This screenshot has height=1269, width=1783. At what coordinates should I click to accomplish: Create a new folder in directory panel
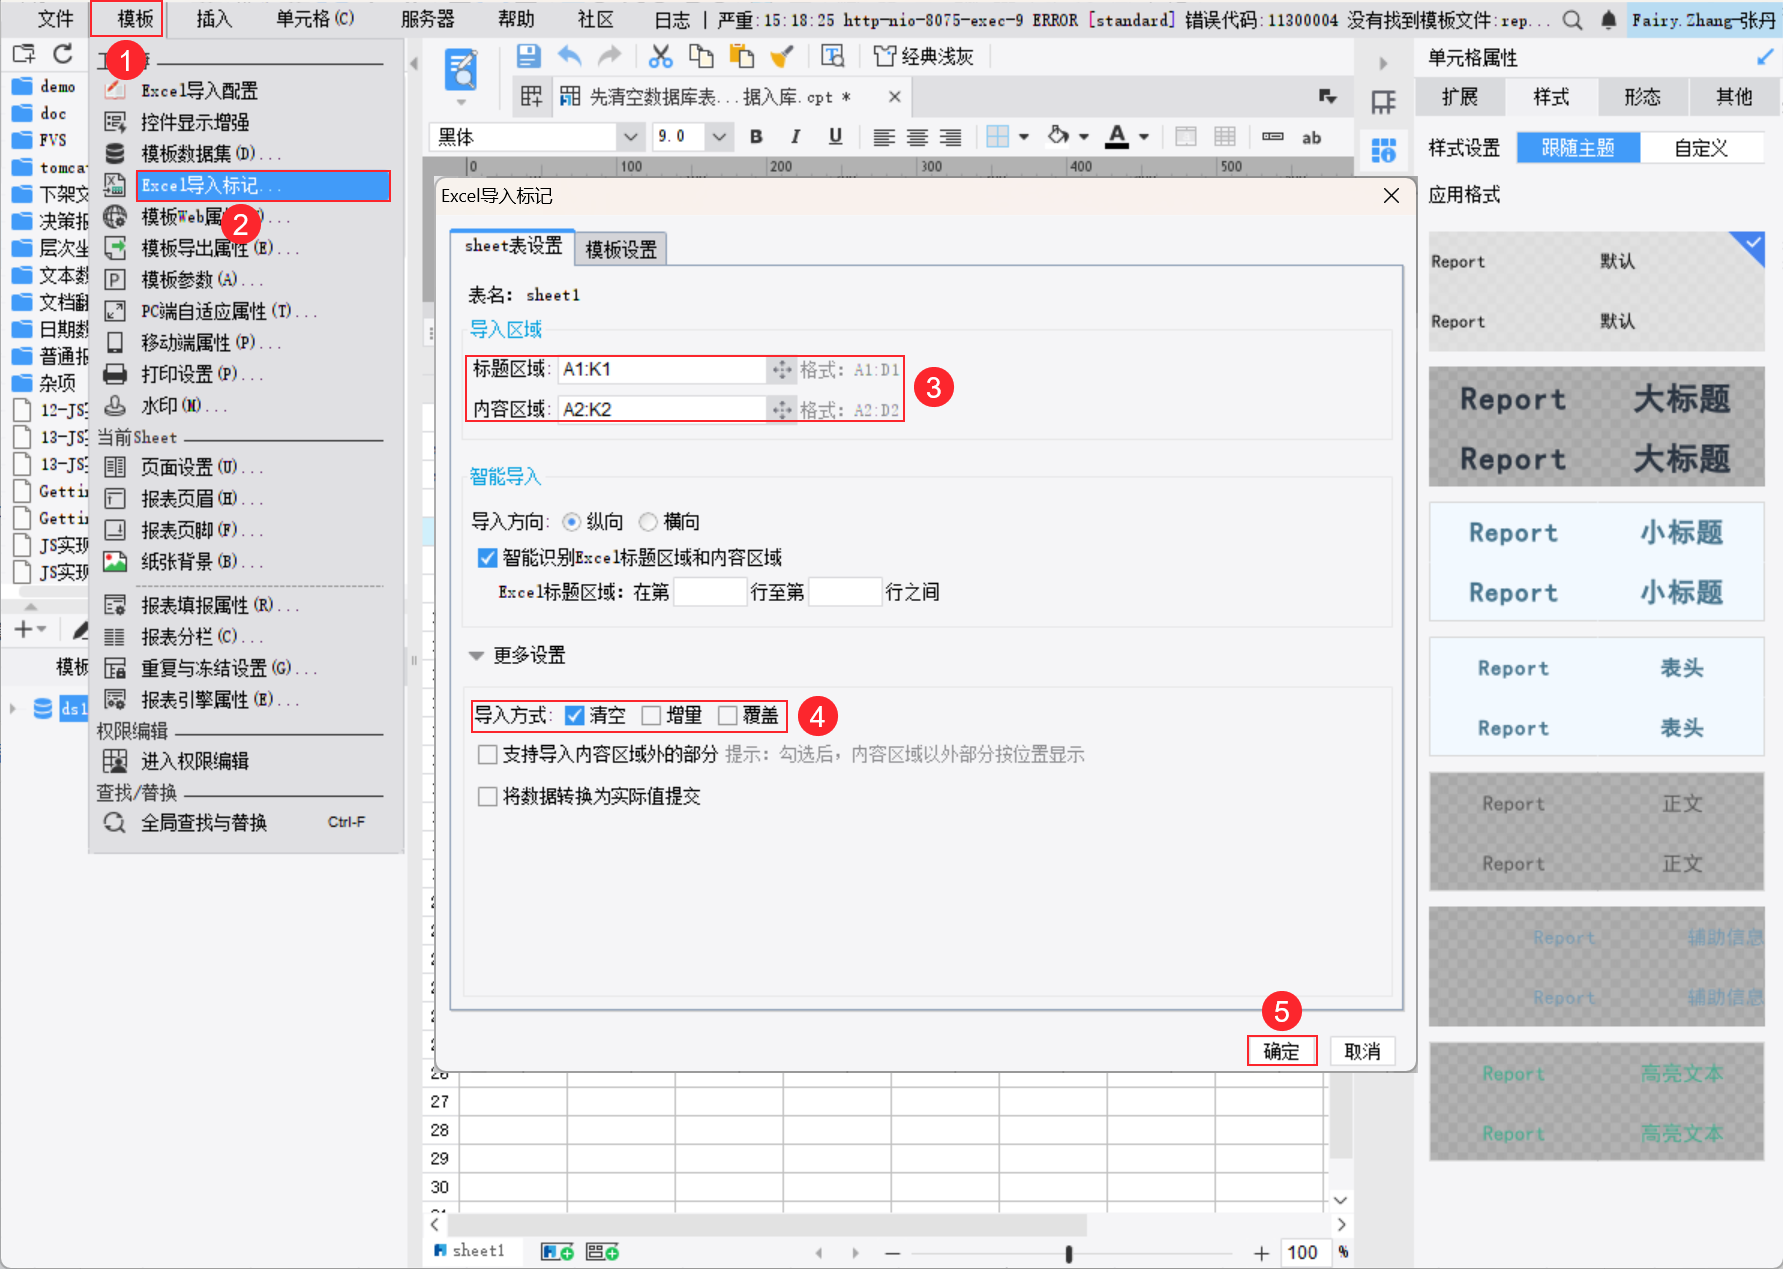22,53
